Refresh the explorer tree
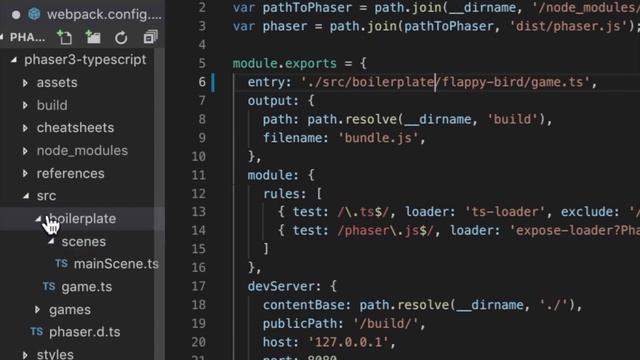This screenshot has height=360, width=640. [x=121, y=38]
